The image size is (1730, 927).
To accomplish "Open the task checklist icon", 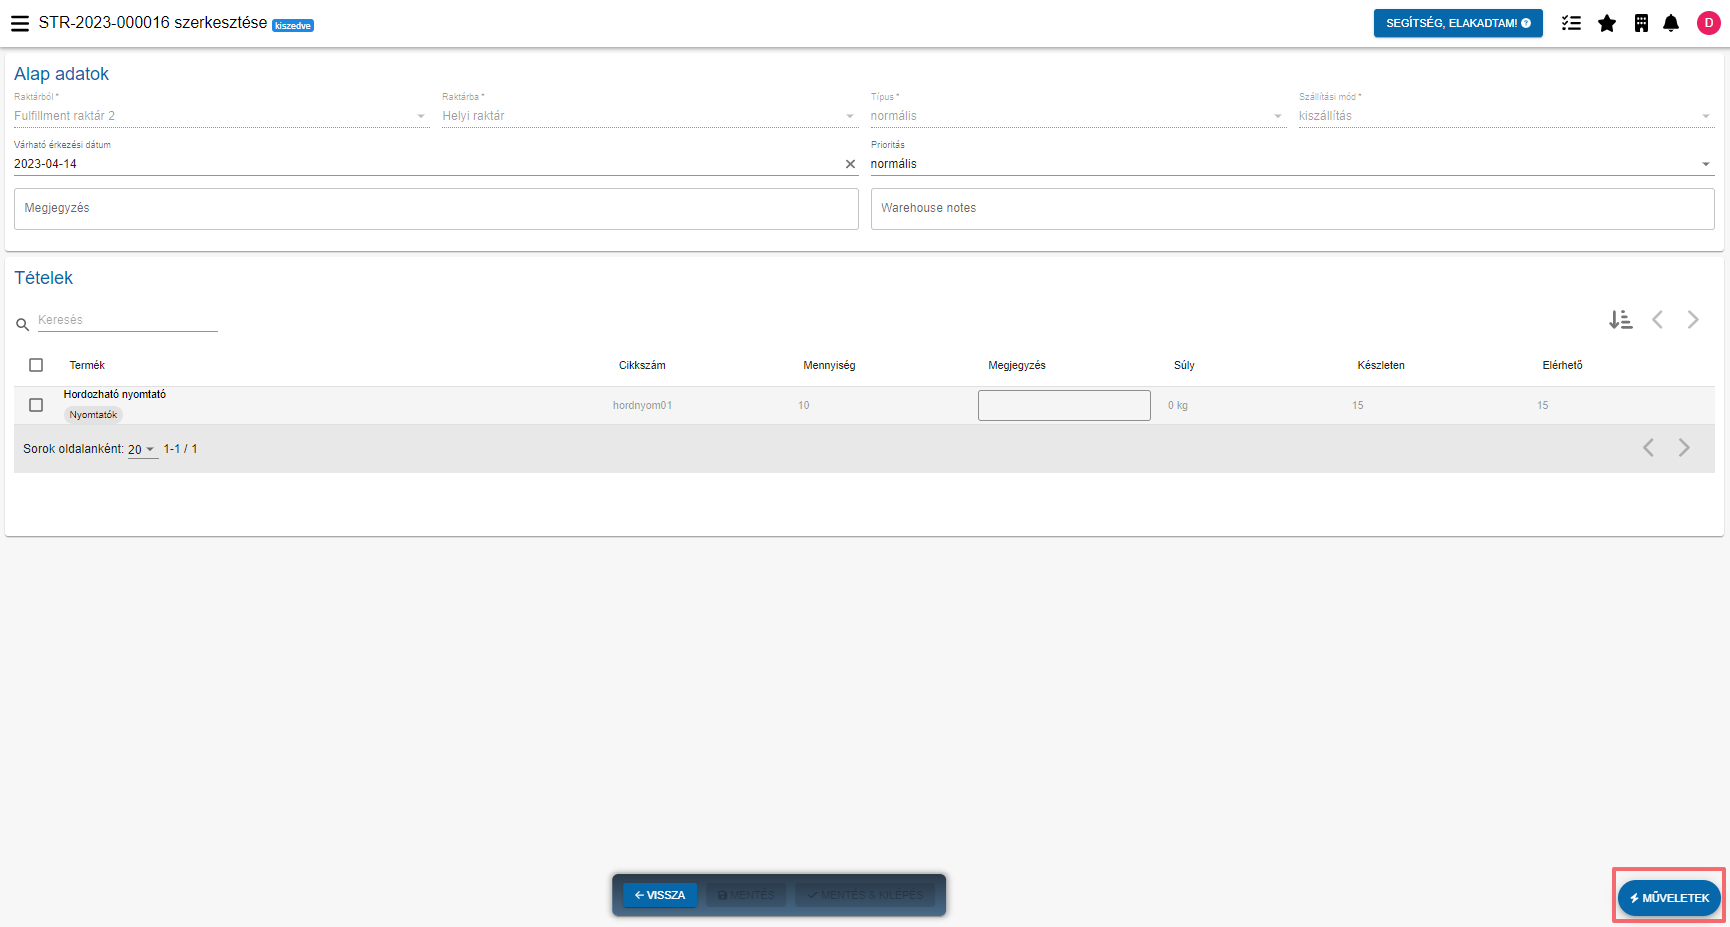I will coord(1571,23).
